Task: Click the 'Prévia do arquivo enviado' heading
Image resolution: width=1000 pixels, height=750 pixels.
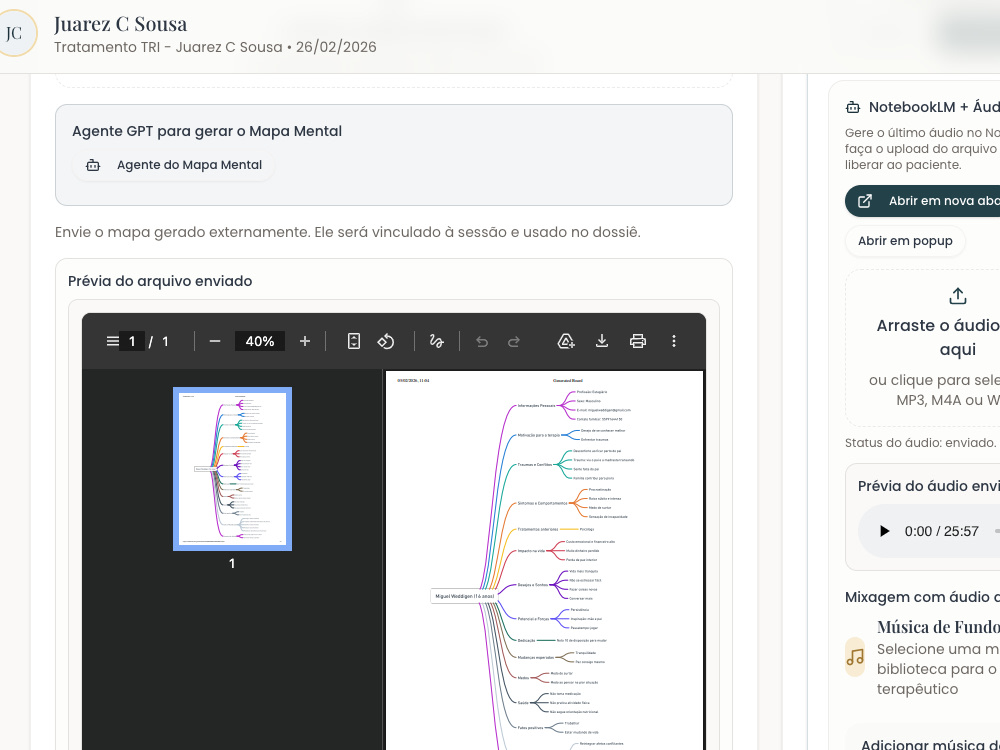Action: pyautogui.click(x=160, y=281)
